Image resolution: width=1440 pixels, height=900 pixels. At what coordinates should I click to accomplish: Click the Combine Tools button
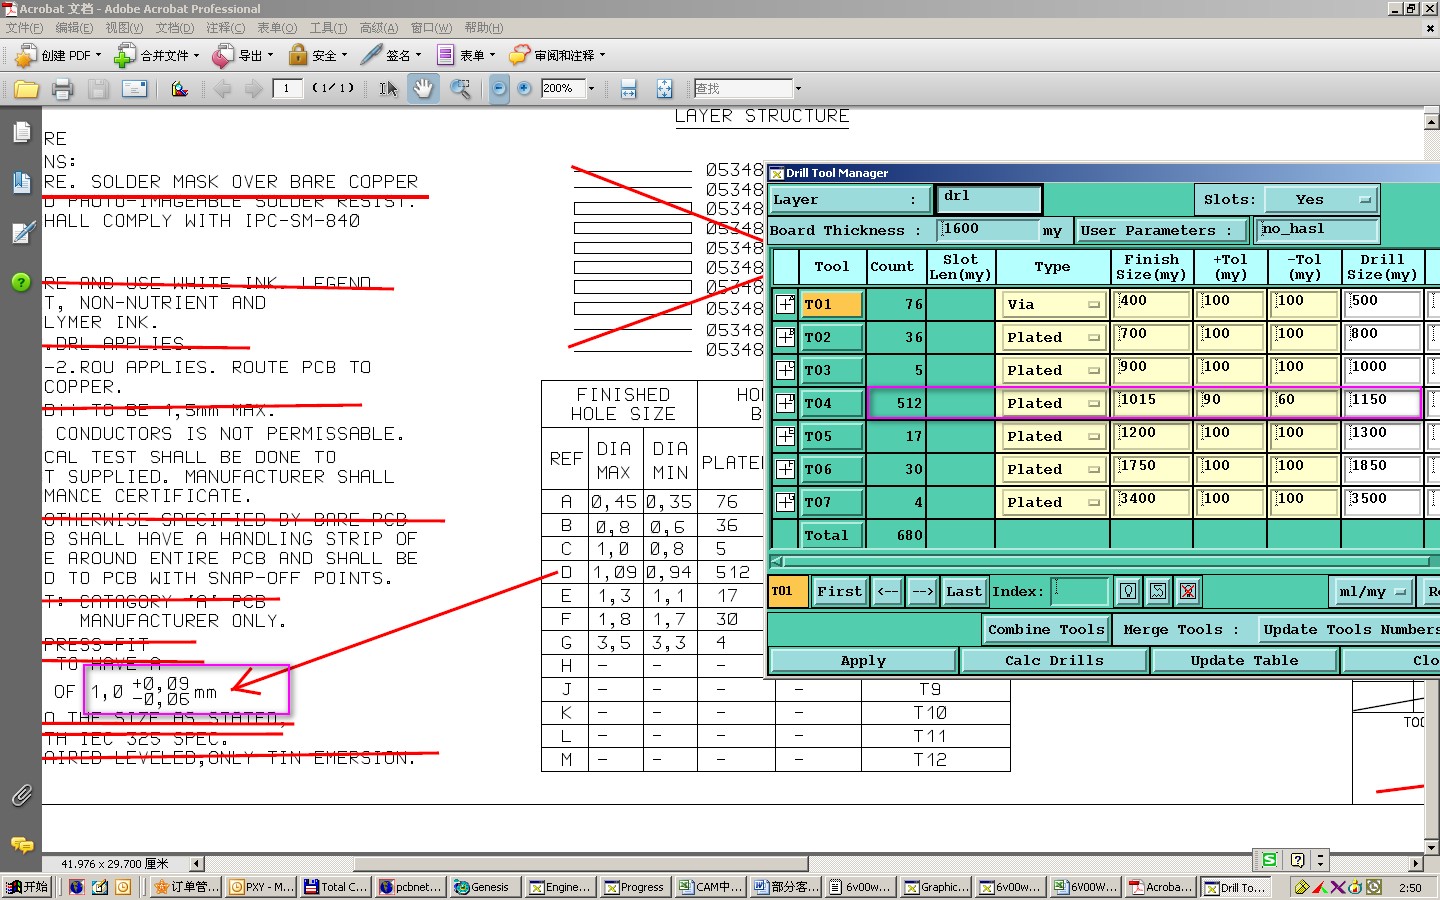(x=1046, y=629)
